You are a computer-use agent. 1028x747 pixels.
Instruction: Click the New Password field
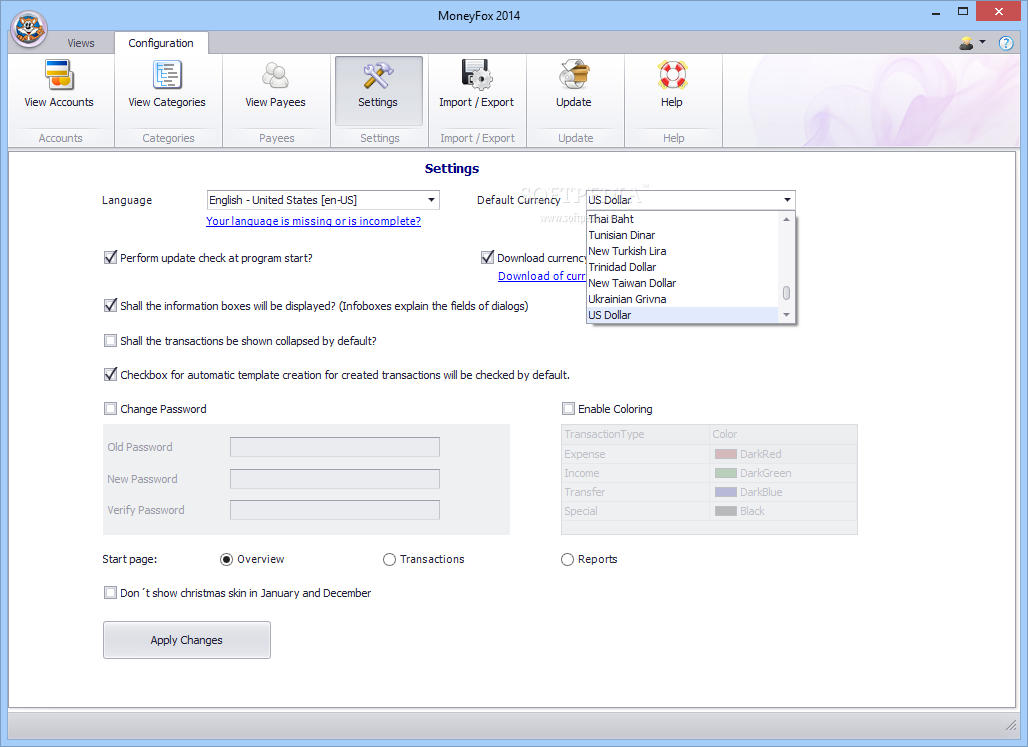[335, 479]
